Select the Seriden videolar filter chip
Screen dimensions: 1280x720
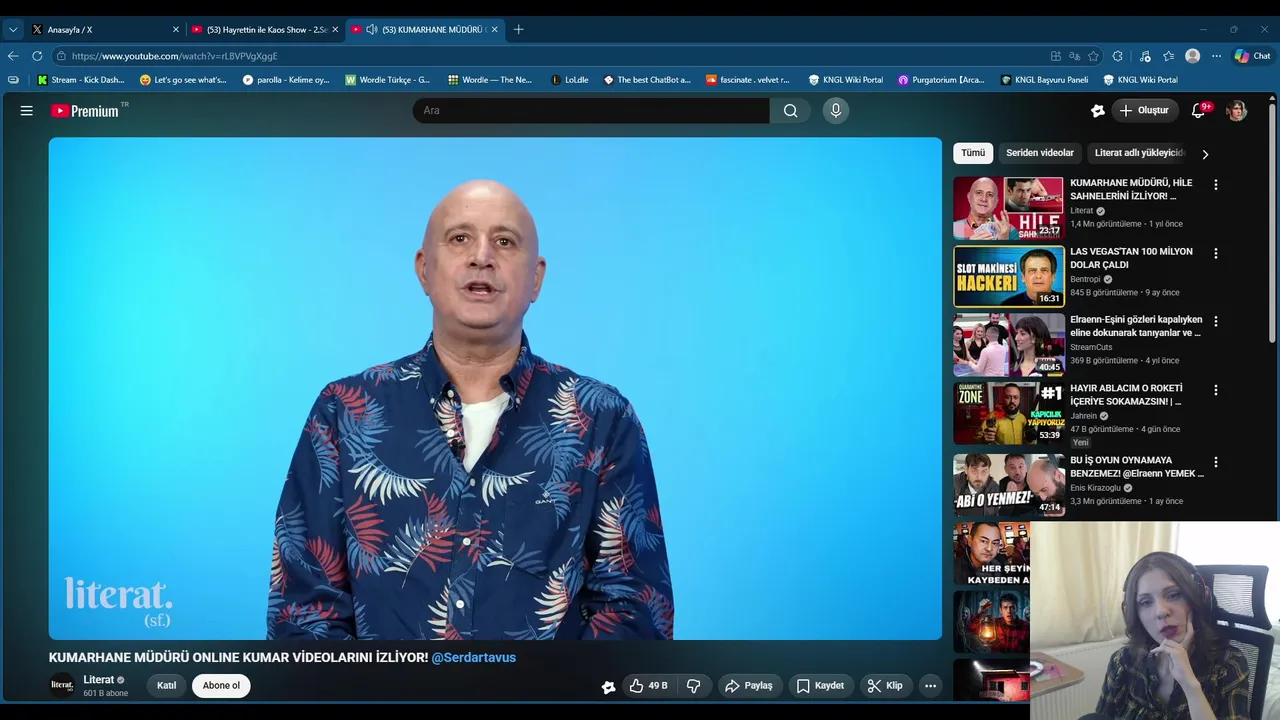tap(1040, 153)
